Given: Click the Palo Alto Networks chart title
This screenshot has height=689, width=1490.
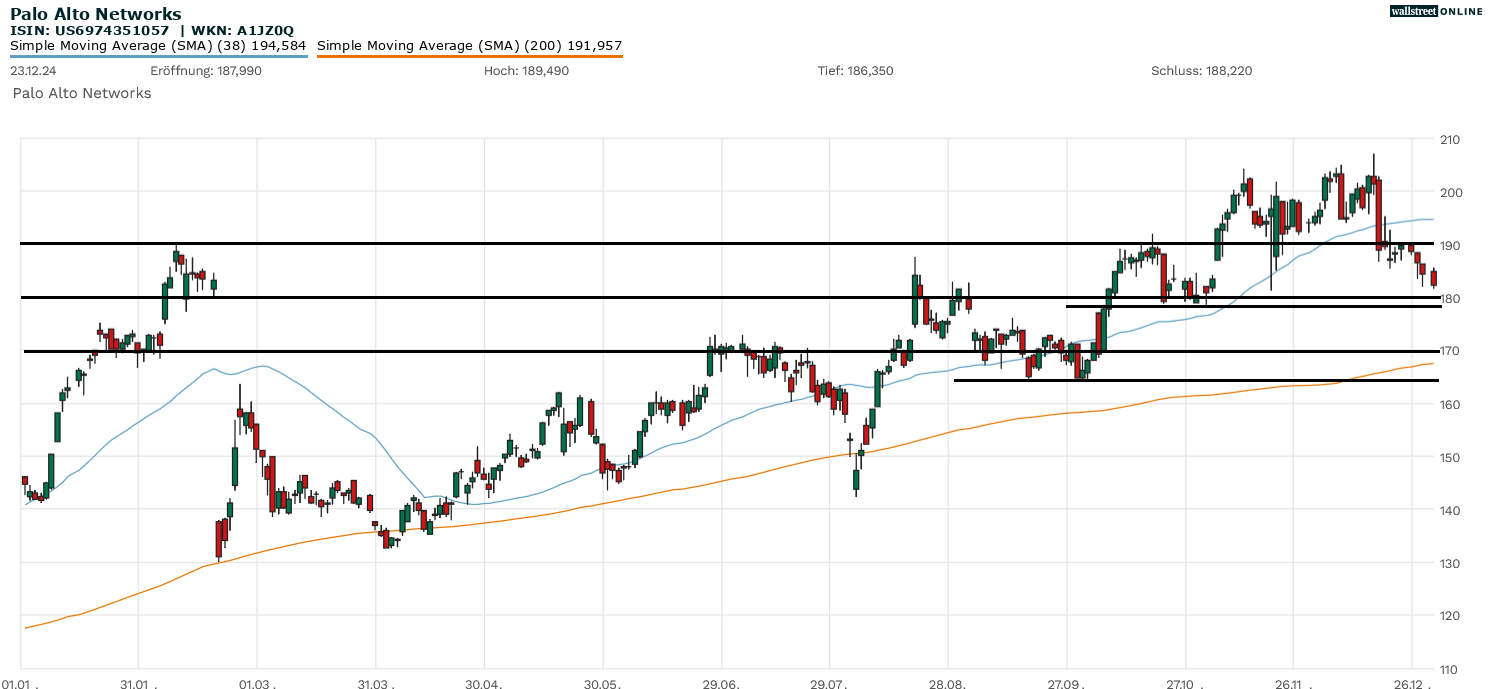Looking at the screenshot, I should tap(96, 14).
